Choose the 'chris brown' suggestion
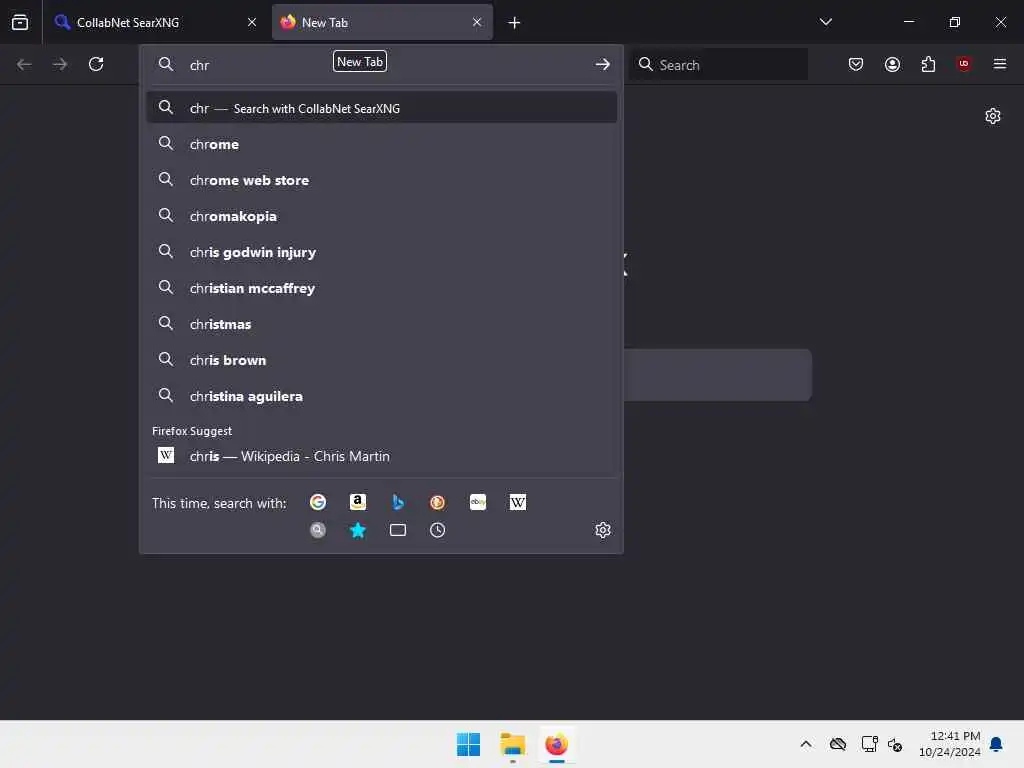This screenshot has width=1024, height=768. (382, 360)
